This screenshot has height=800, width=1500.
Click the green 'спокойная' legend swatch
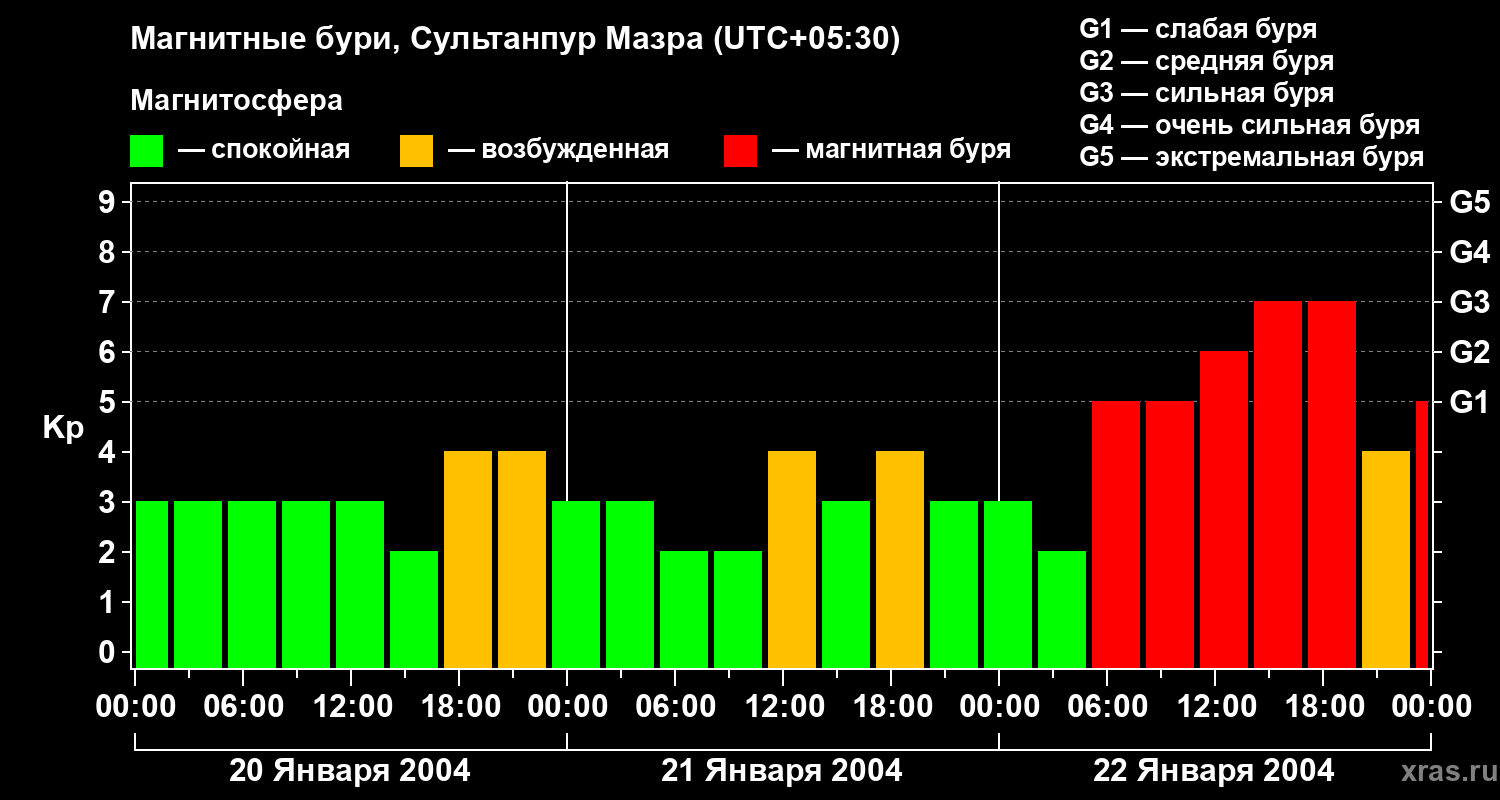click(x=146, y=151)
